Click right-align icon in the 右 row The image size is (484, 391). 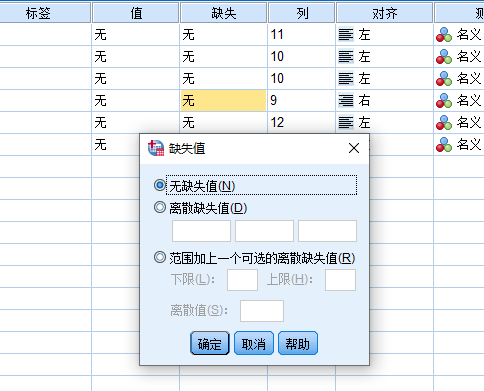pos(346,100)
